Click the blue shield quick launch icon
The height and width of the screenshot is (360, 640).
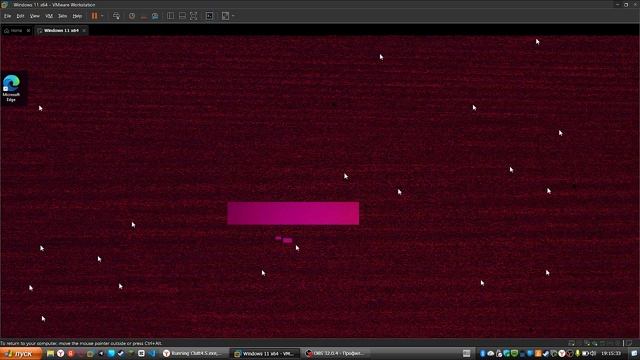tap(111, 353)
